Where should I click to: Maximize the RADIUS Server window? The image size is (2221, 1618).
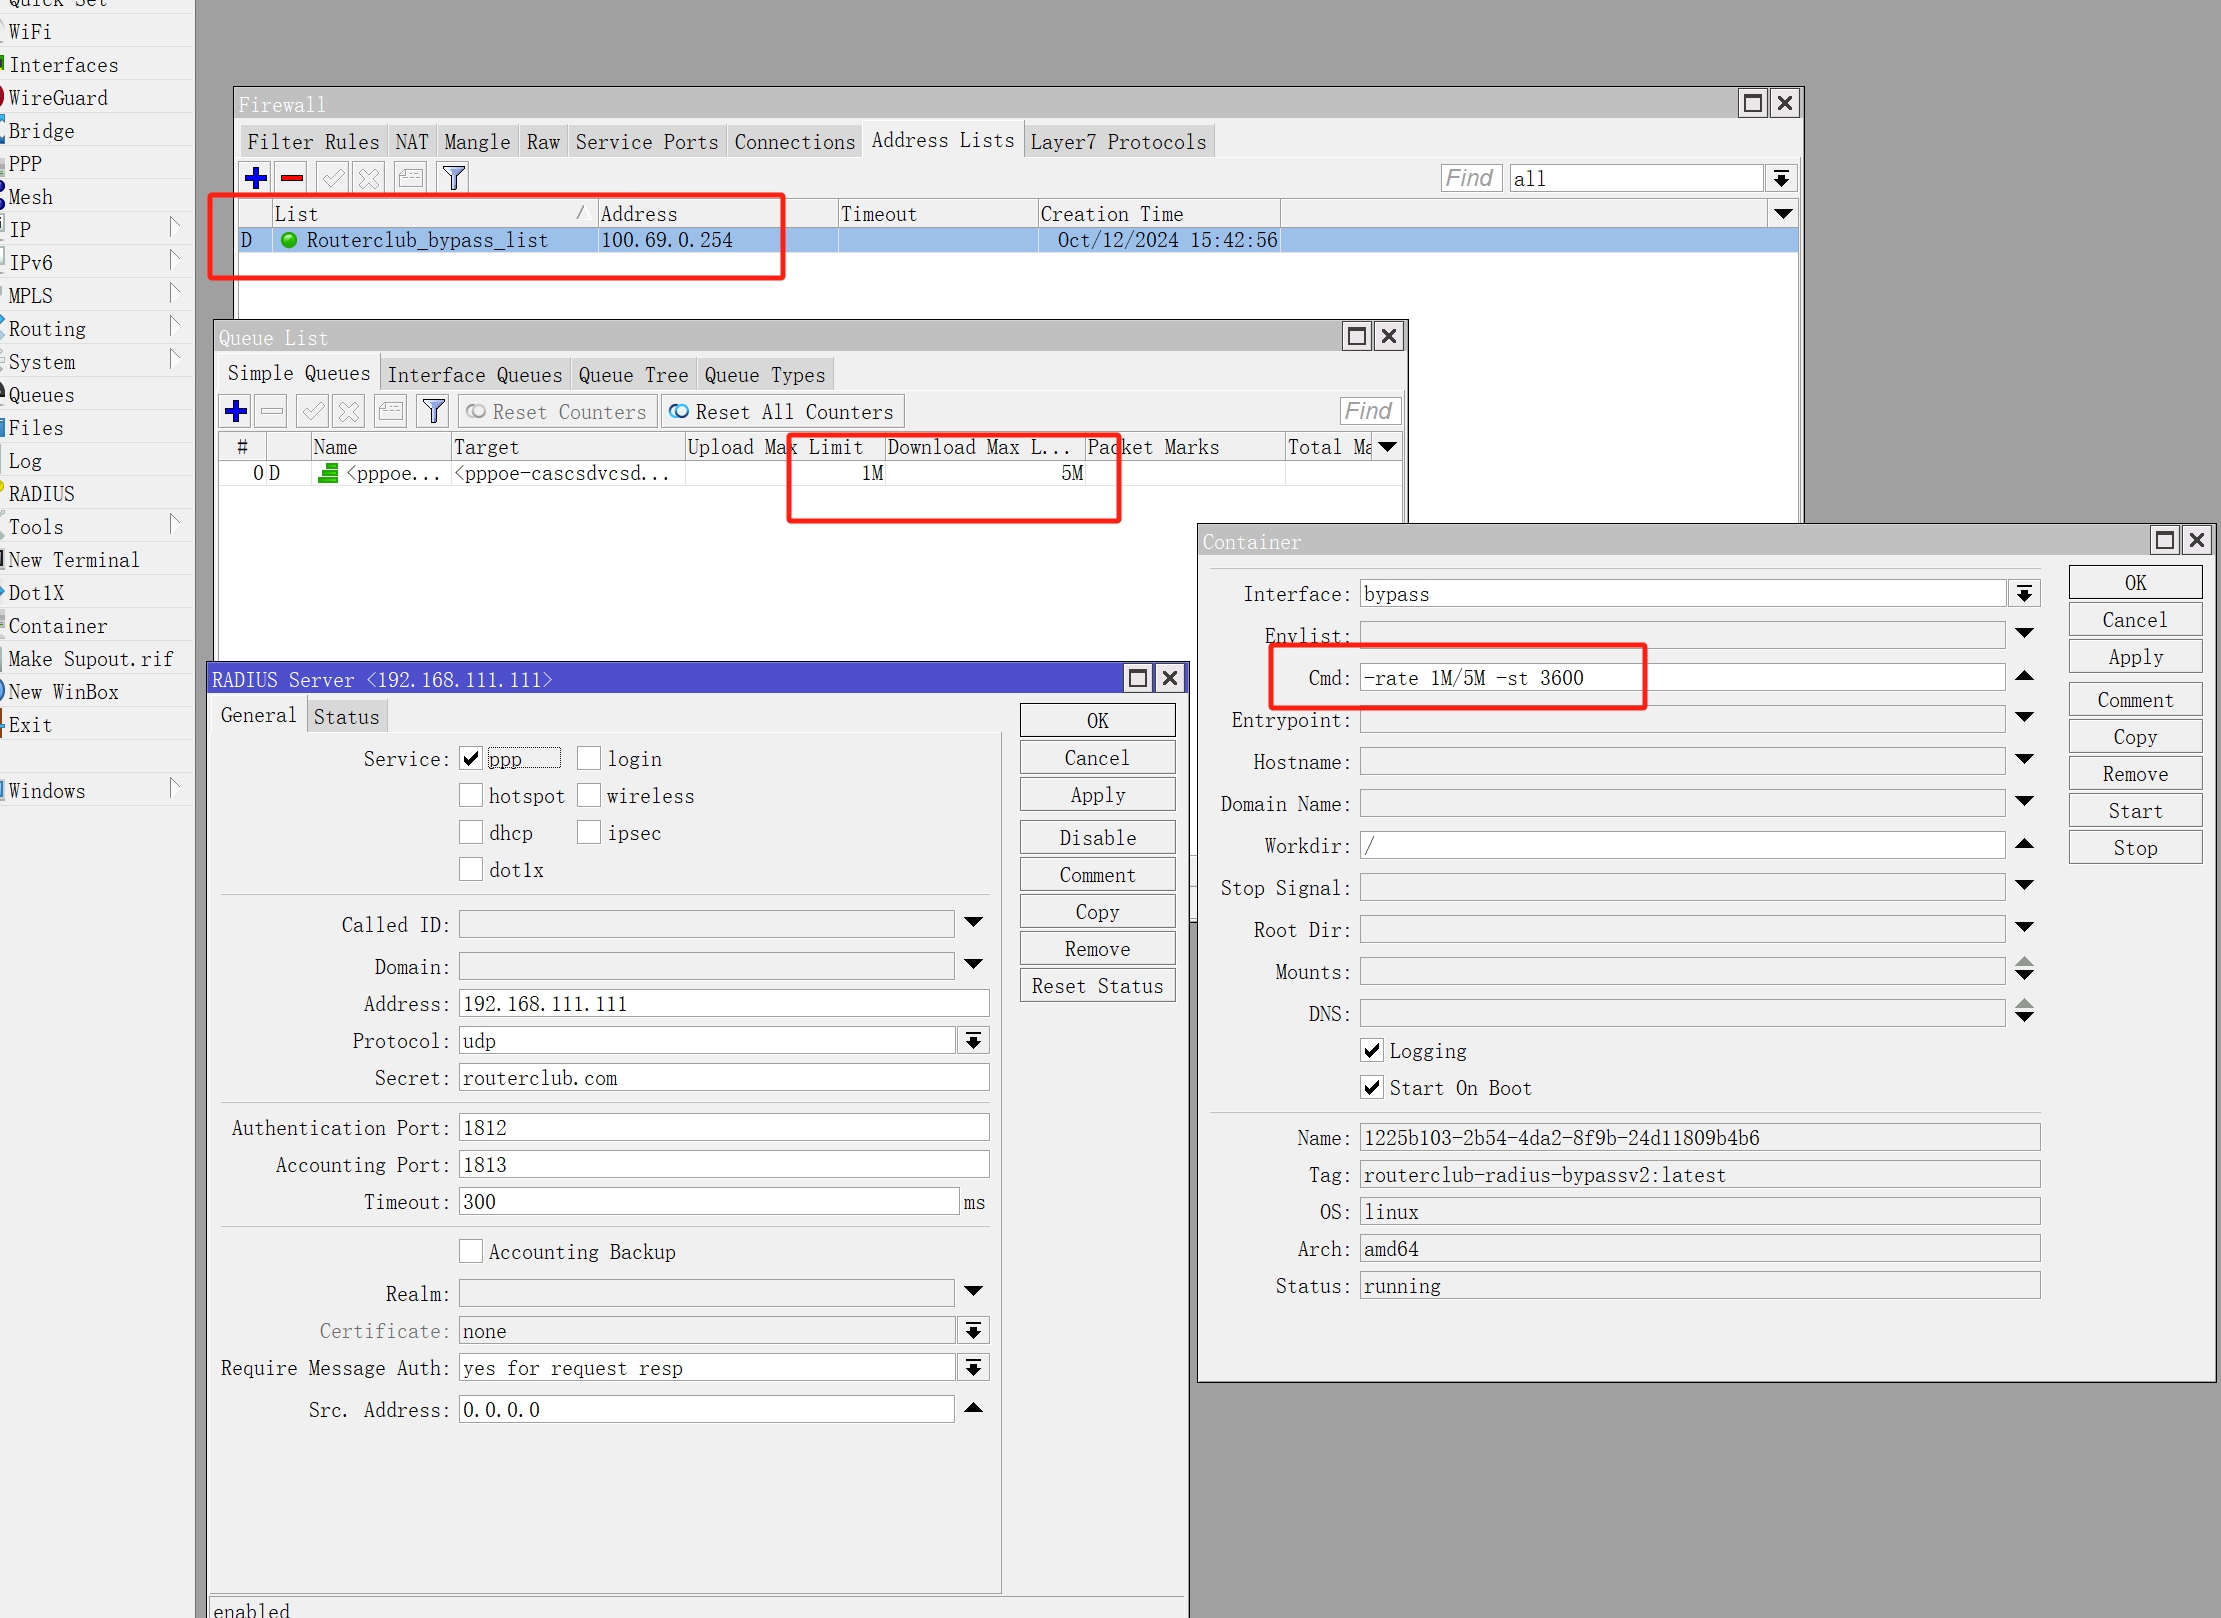(x=1138, y=678)
